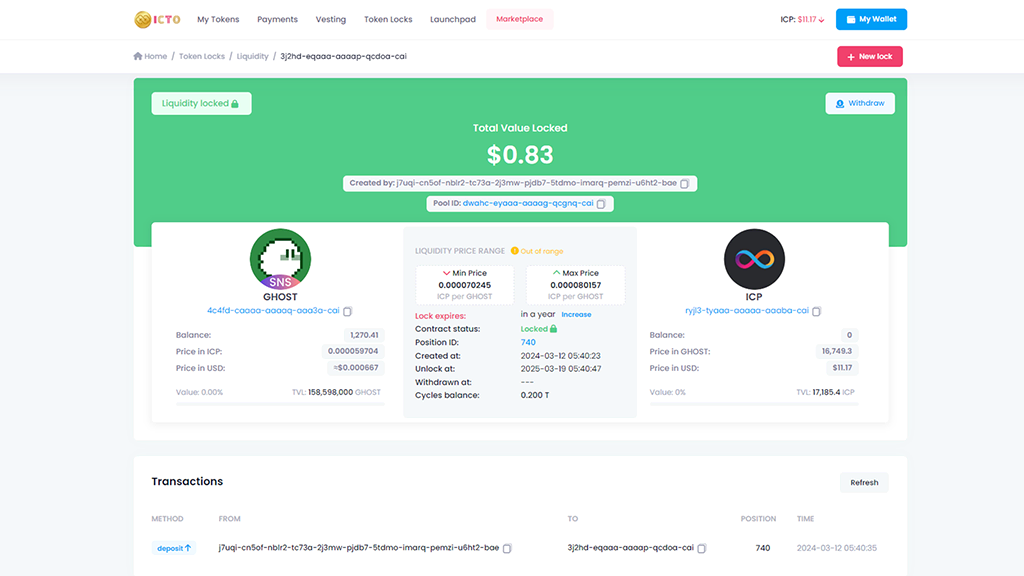Refresh the transactions list
Viewport: 1024px width, 576px height.
click(x=864, y=482)
